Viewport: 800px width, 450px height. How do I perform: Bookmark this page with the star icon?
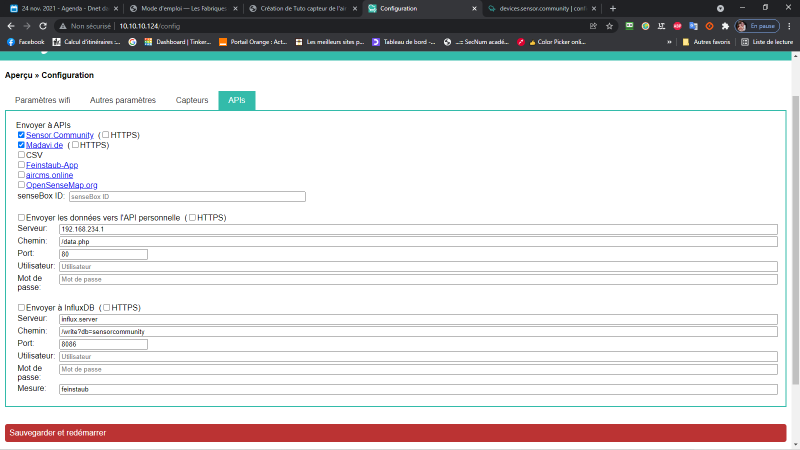point(609,26)
